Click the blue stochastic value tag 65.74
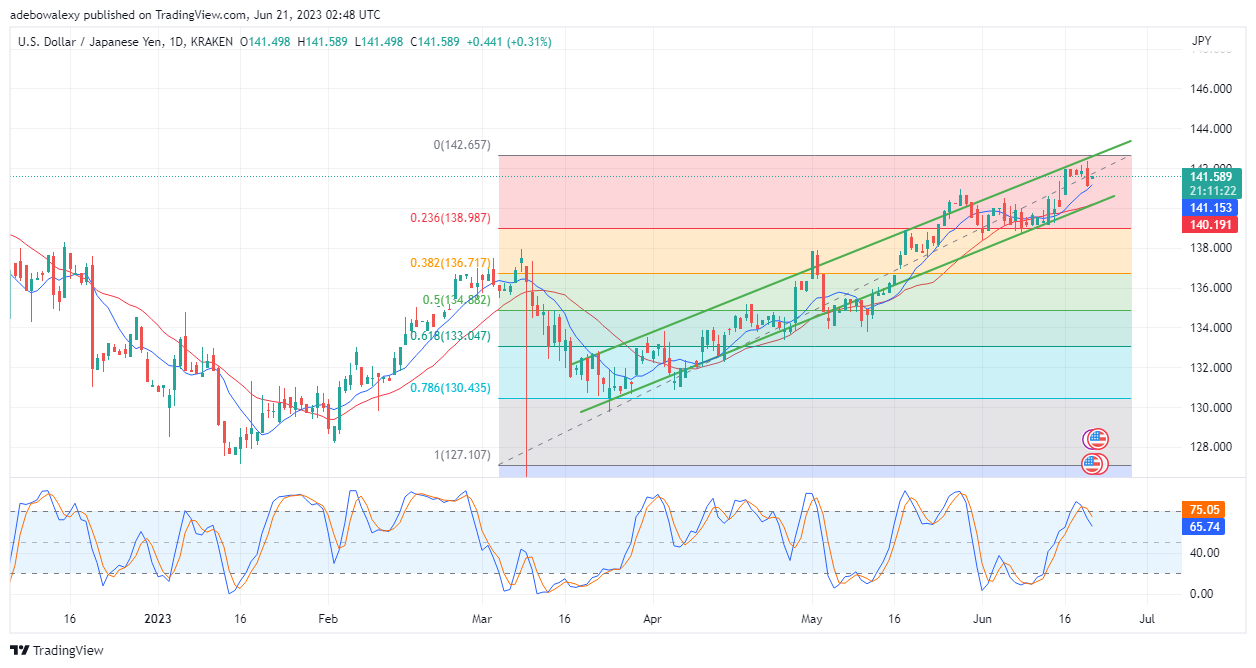The image size is (1256, 668). [1203, 526]
